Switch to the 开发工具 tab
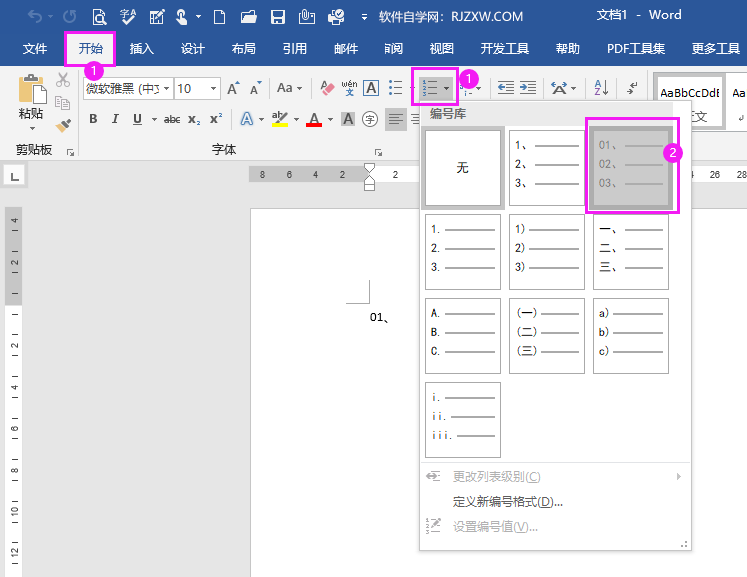Viewport: 747px width, 577px height. [505, 49]
